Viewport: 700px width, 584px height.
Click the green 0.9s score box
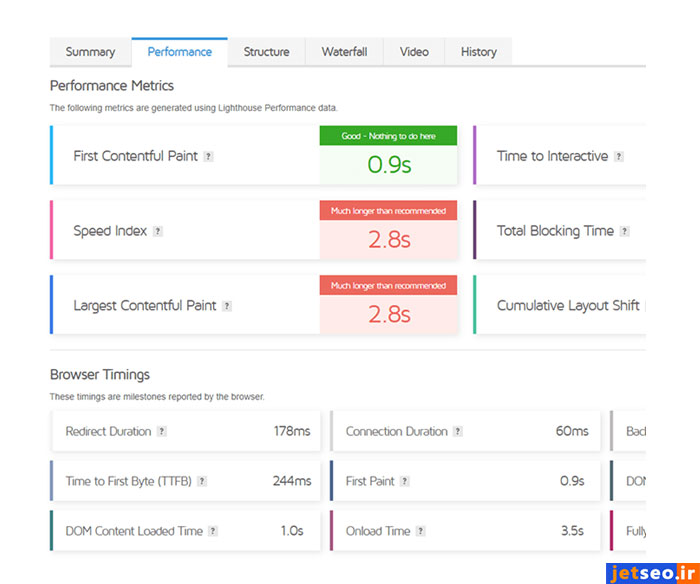click(x=388, y=165)
